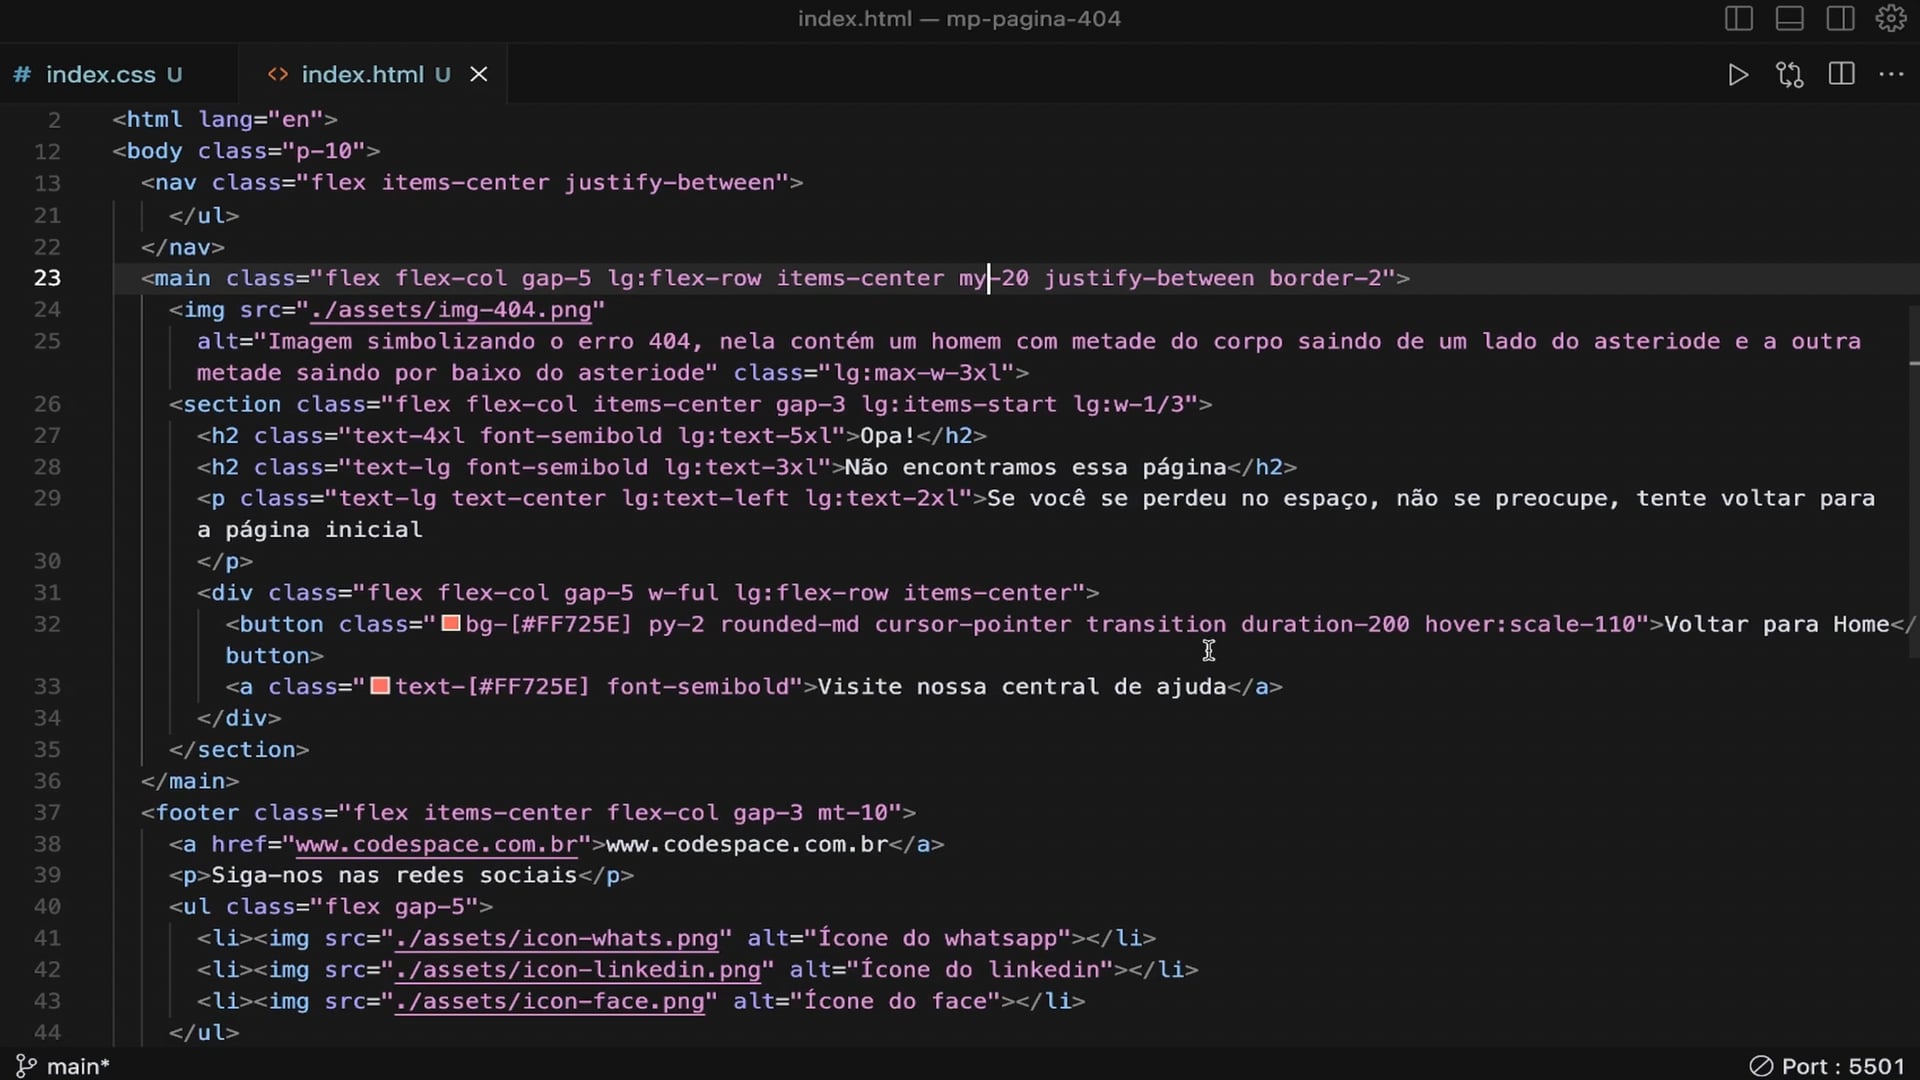Select line number 40 in the gutter

[47, 906]
